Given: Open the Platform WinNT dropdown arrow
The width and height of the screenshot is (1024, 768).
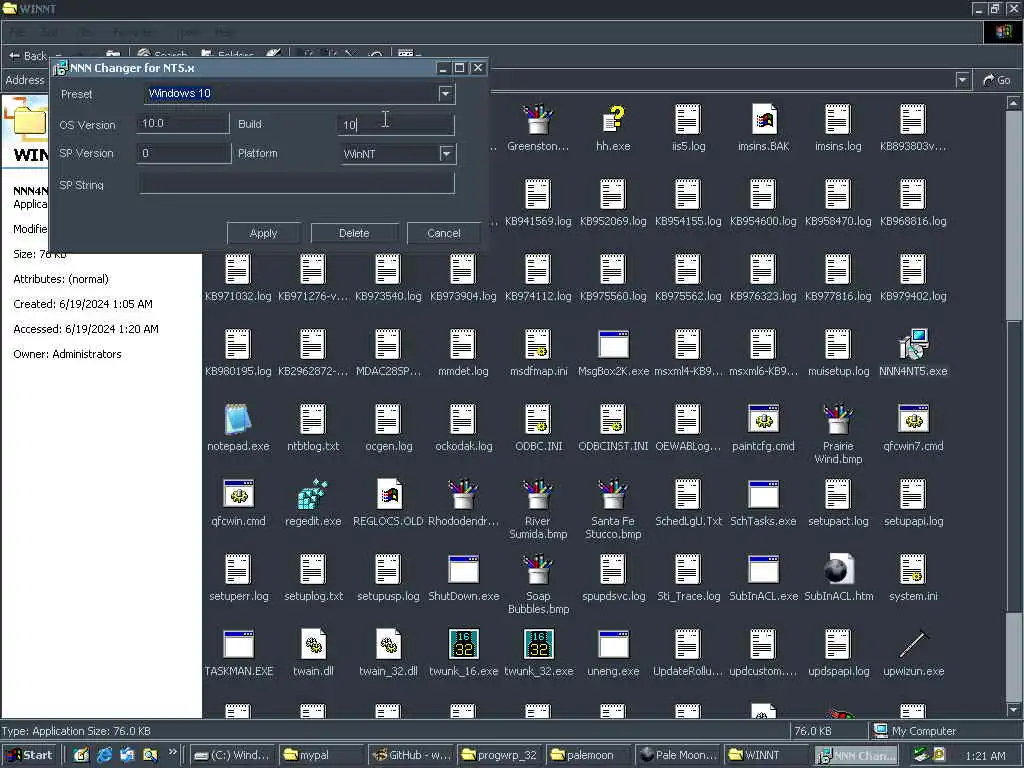Looking at the screenshot, I should [446, 154].
